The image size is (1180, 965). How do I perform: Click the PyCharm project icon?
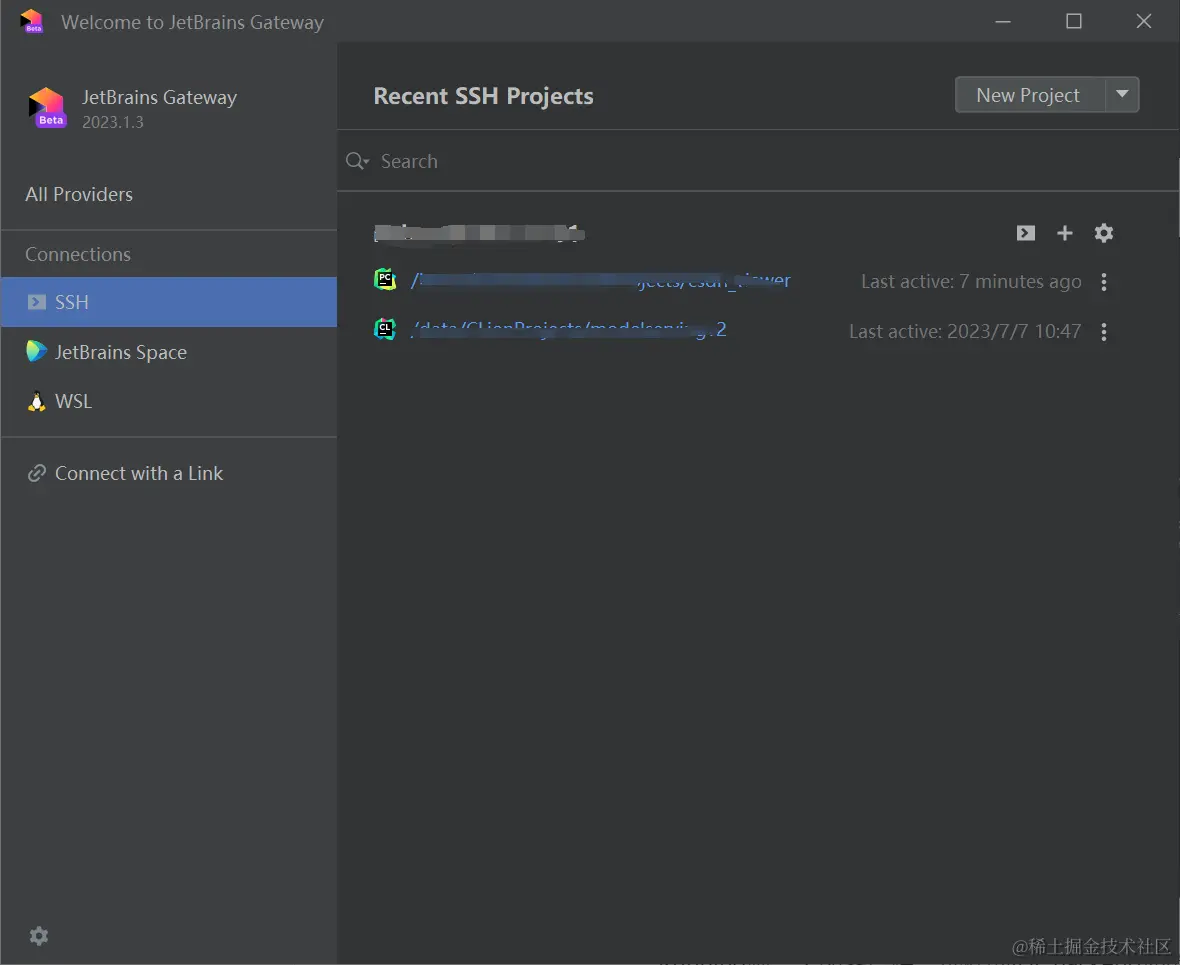coord(385,279)
